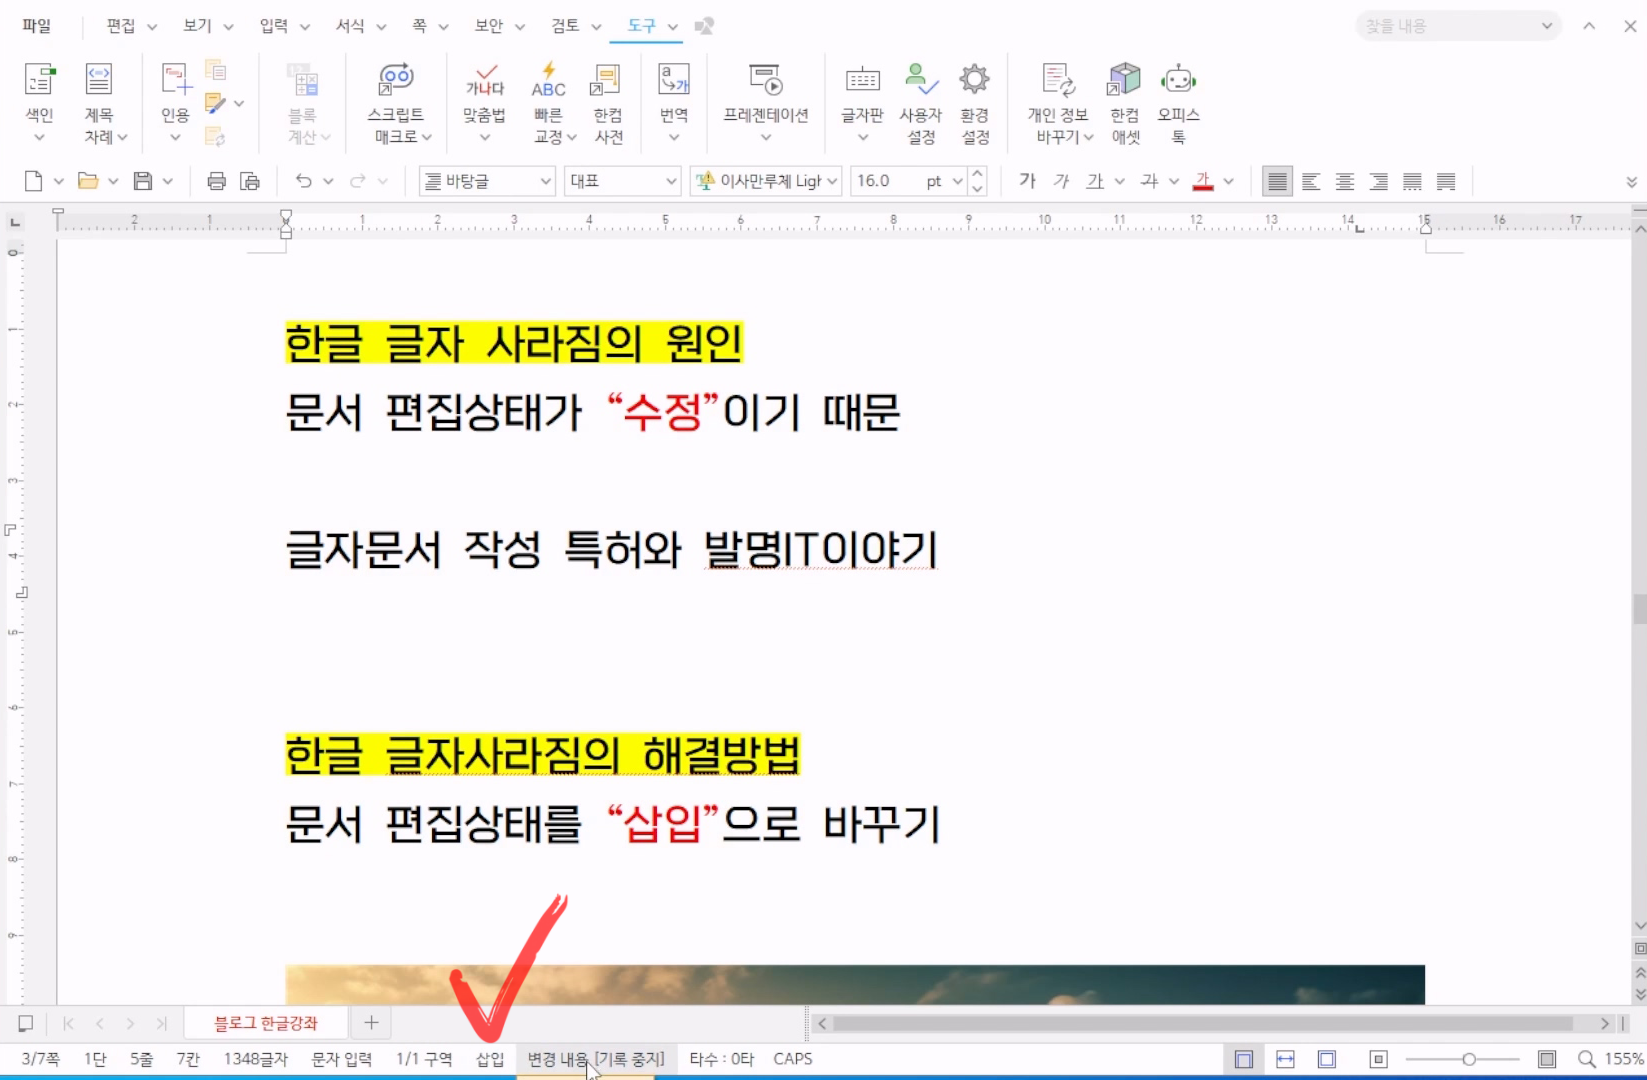
Task: Click the redo arrow icon
Action: [357, 181]
